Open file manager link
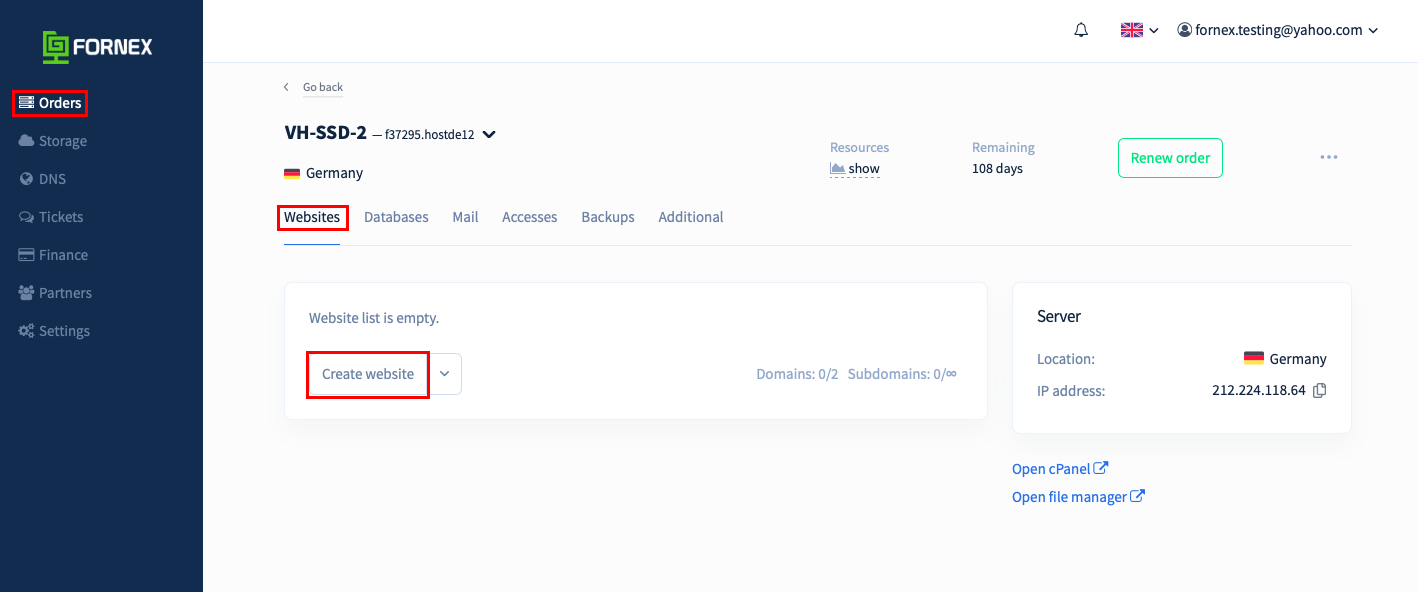 pos(1078,496)
